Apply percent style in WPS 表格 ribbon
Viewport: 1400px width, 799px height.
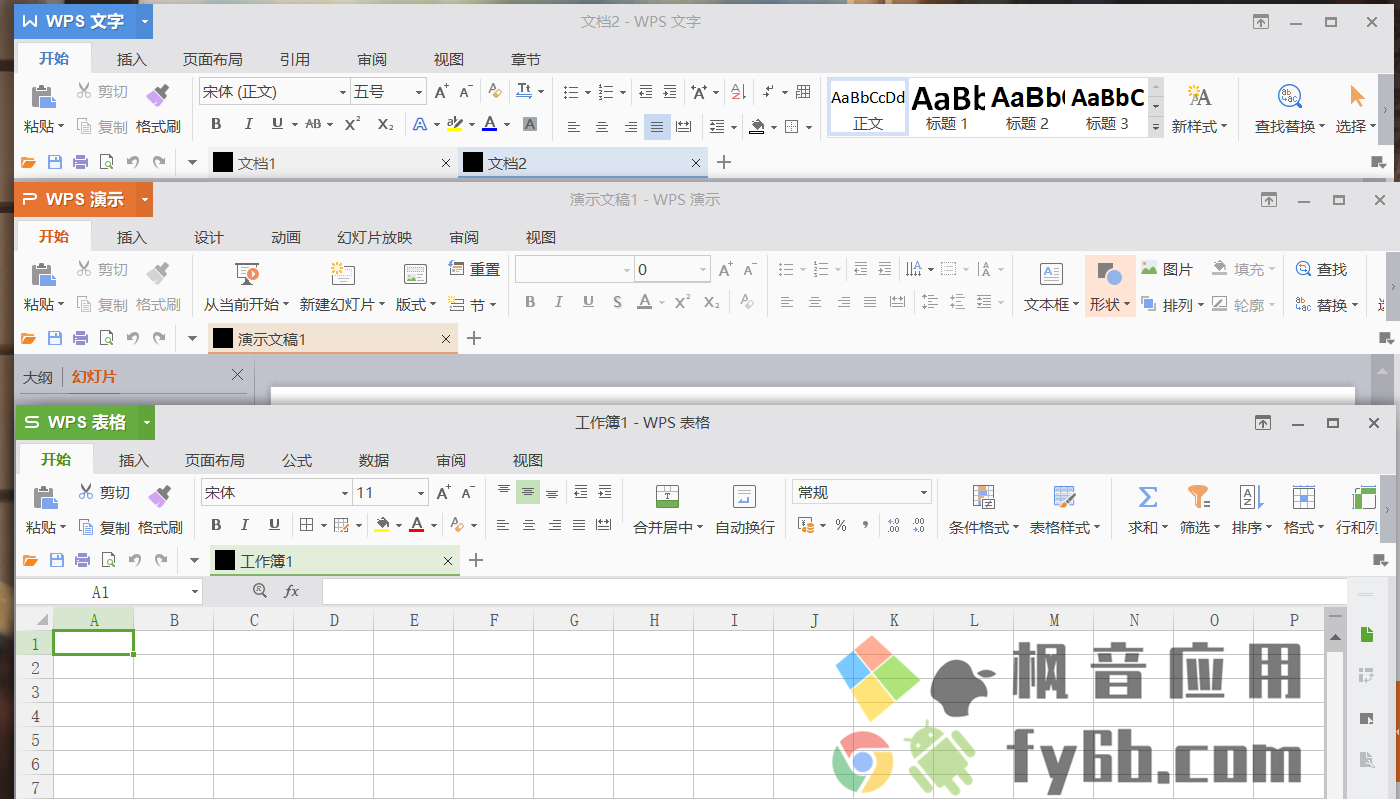point(841,525)
